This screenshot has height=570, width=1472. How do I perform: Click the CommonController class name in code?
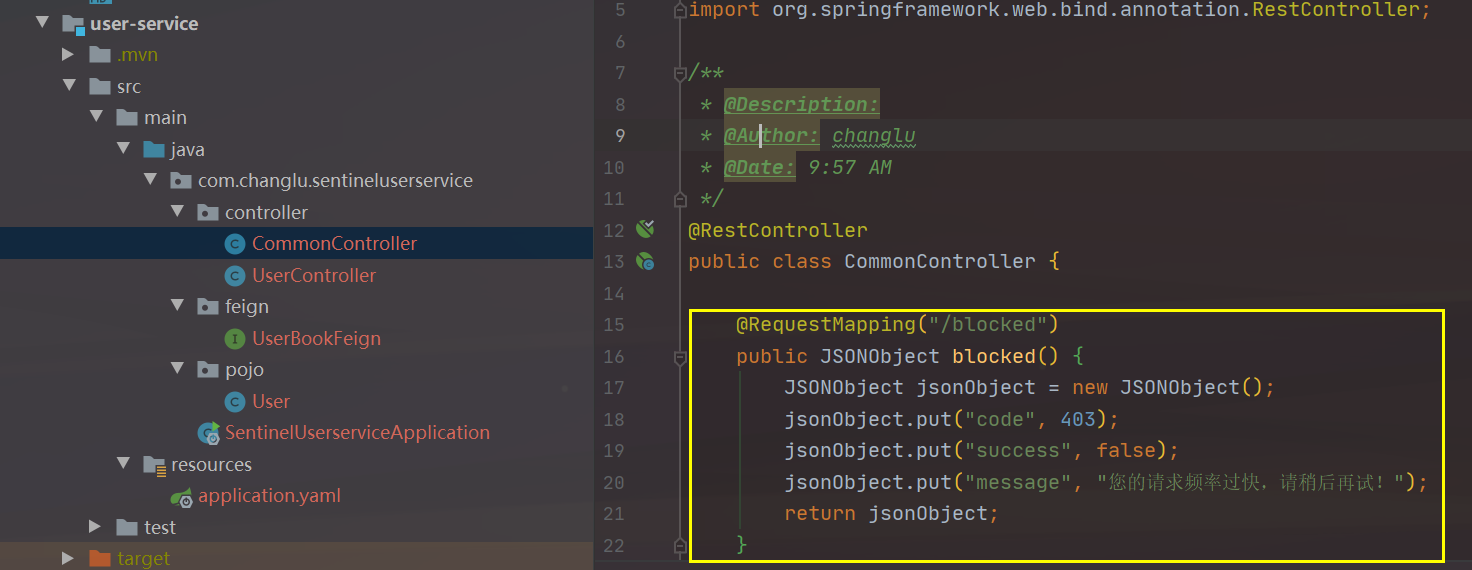(940, 261)
